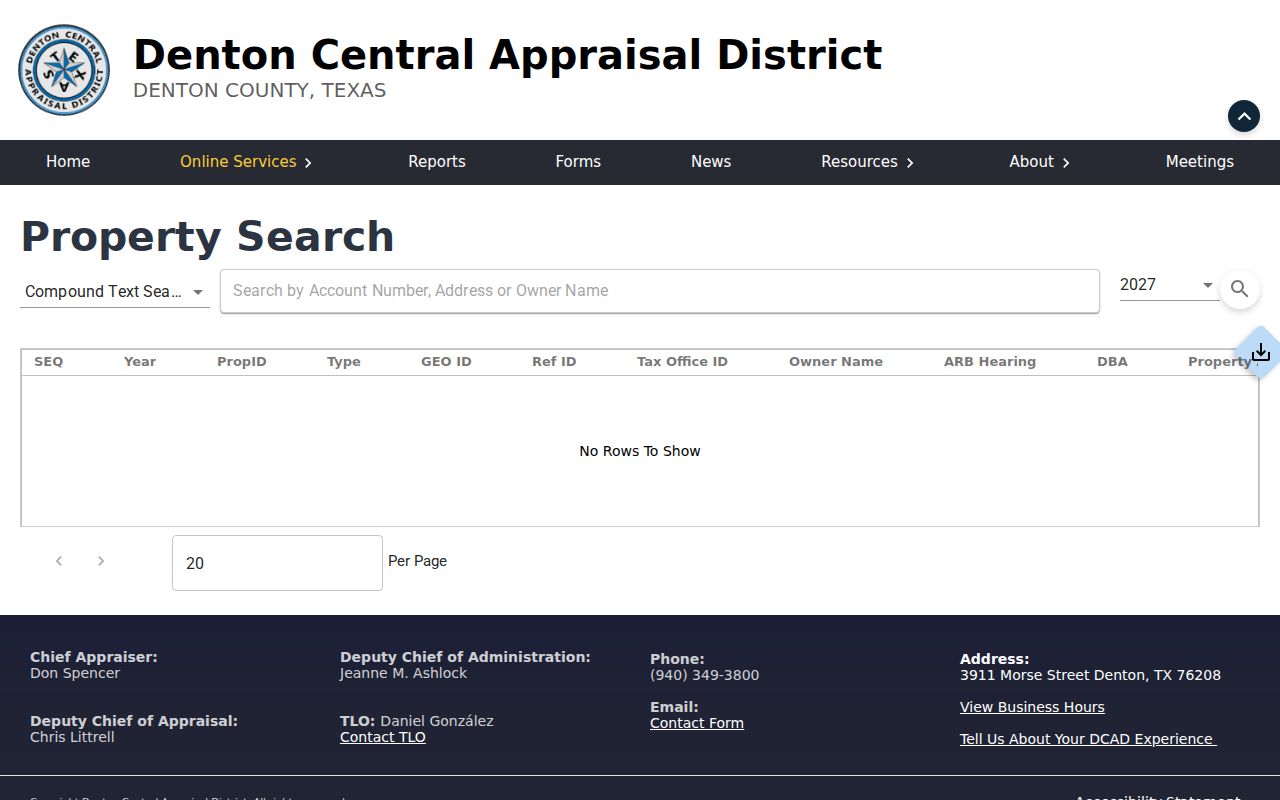
Task: Click the 3911 Morse Street address text
Action: click(x=1090, y=675)
